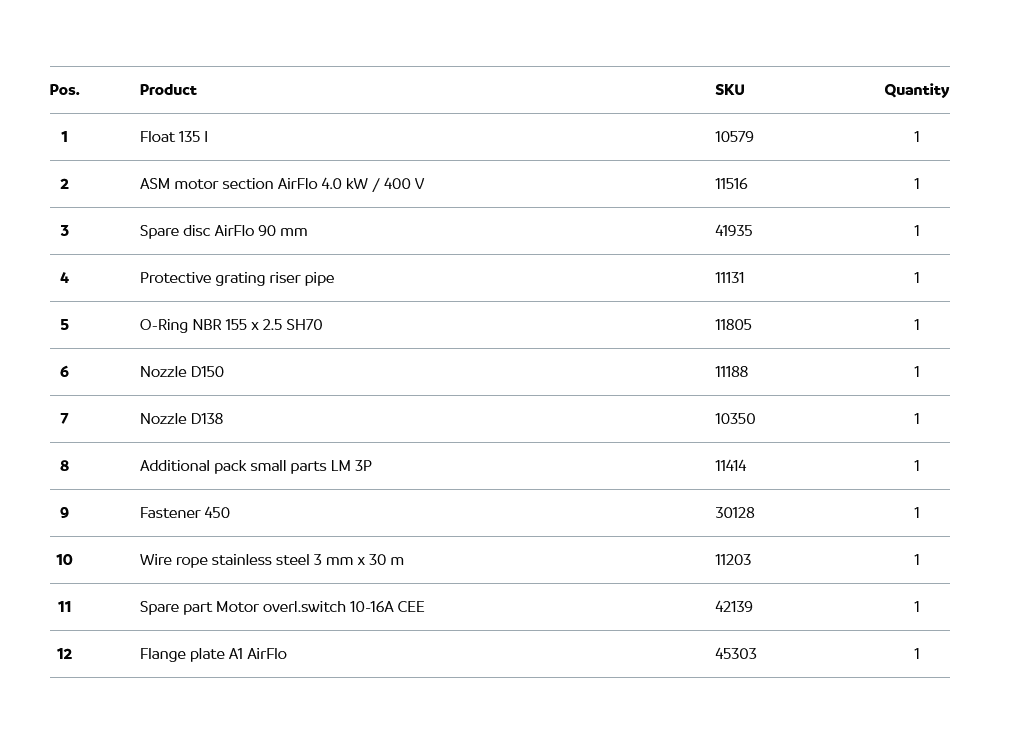Select the Fastener 450 item

[x=184, y=513]
